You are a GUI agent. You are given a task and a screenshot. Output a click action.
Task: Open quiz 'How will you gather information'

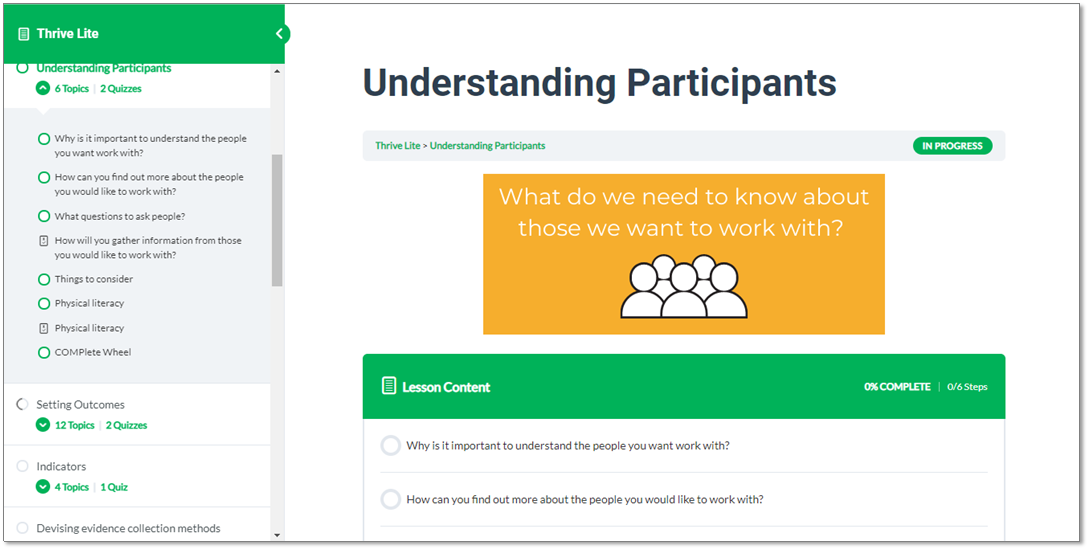coord(148,248)
